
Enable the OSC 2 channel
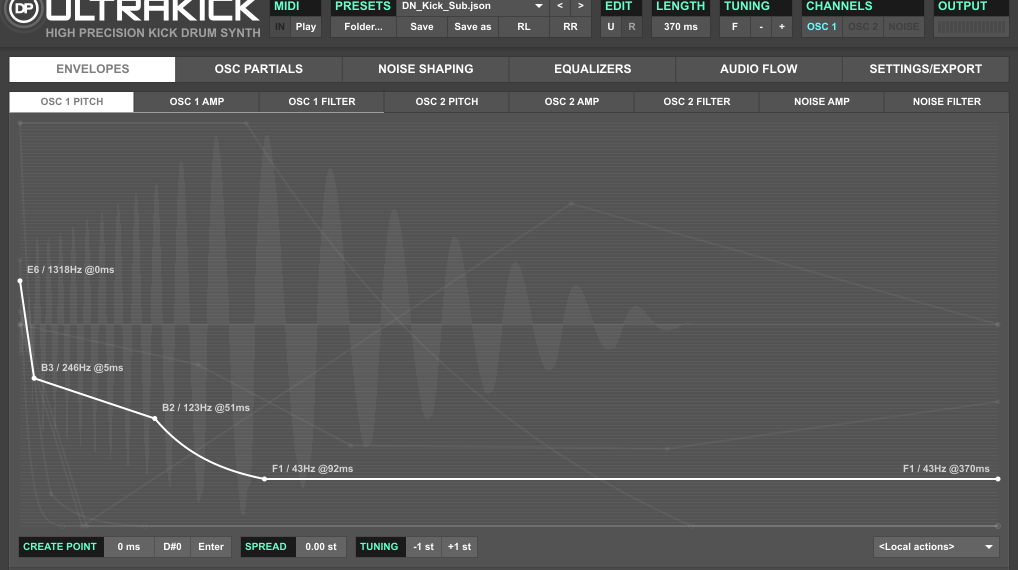[x=863, y=26]
